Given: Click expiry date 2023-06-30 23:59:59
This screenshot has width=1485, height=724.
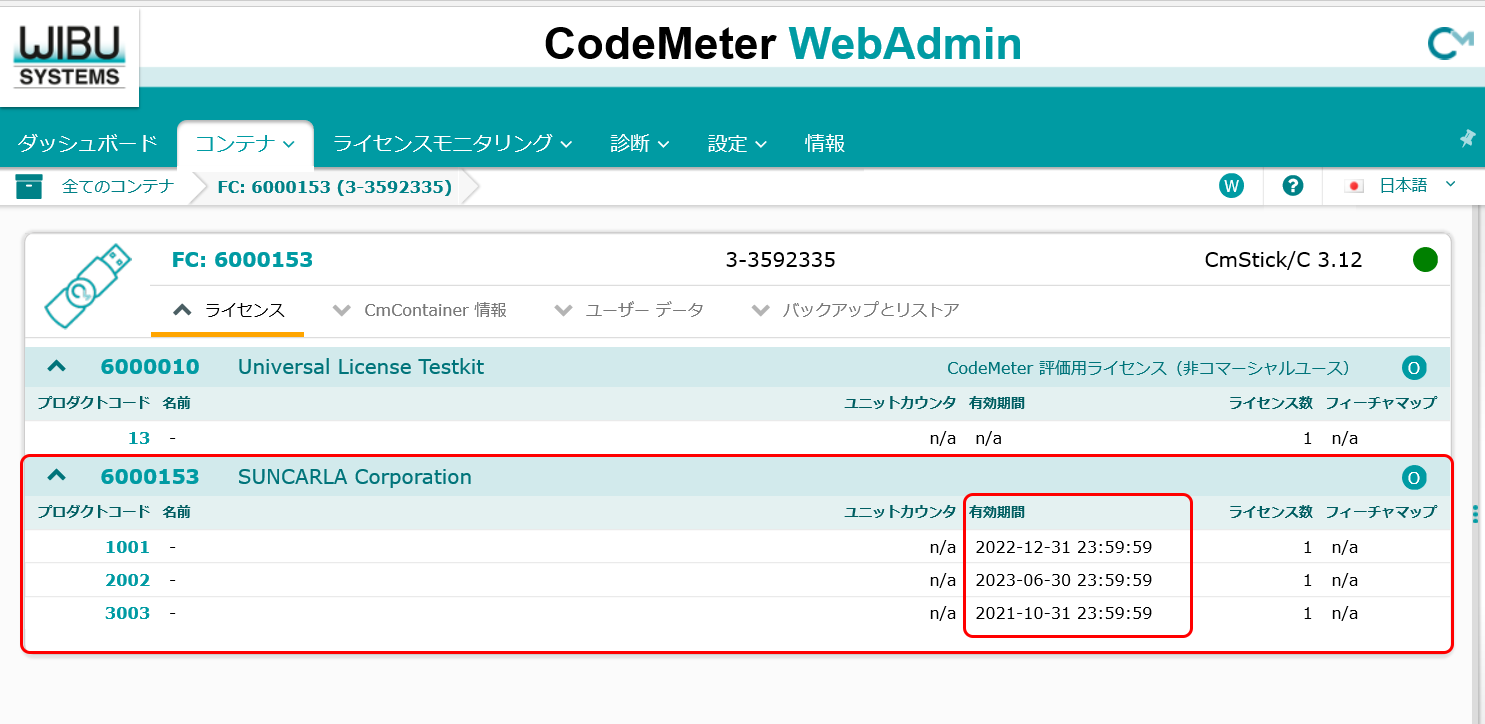Looking at the screenshot, I should pos(1064,580).
